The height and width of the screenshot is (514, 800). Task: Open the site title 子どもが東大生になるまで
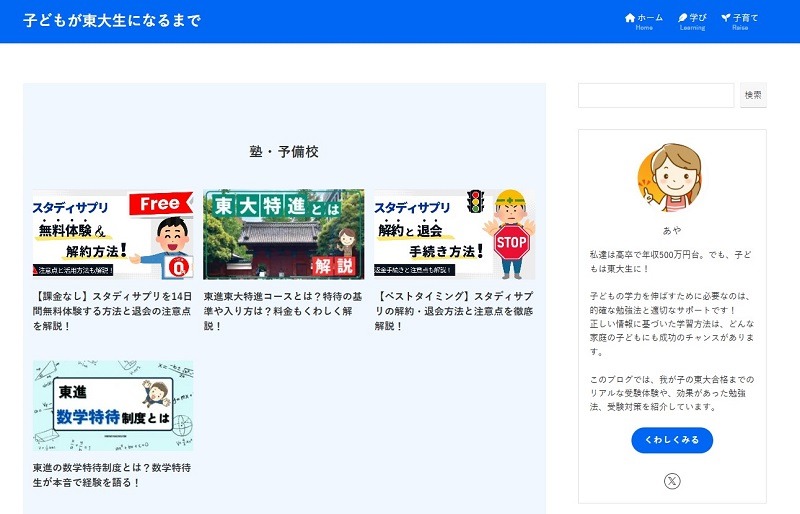click(x=112, y=20)
